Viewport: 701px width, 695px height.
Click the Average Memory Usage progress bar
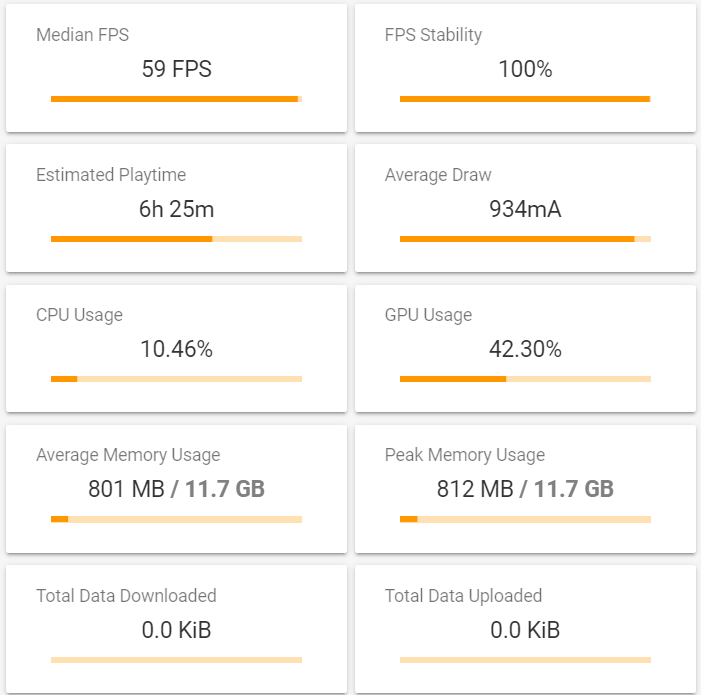tap(176, 519)
